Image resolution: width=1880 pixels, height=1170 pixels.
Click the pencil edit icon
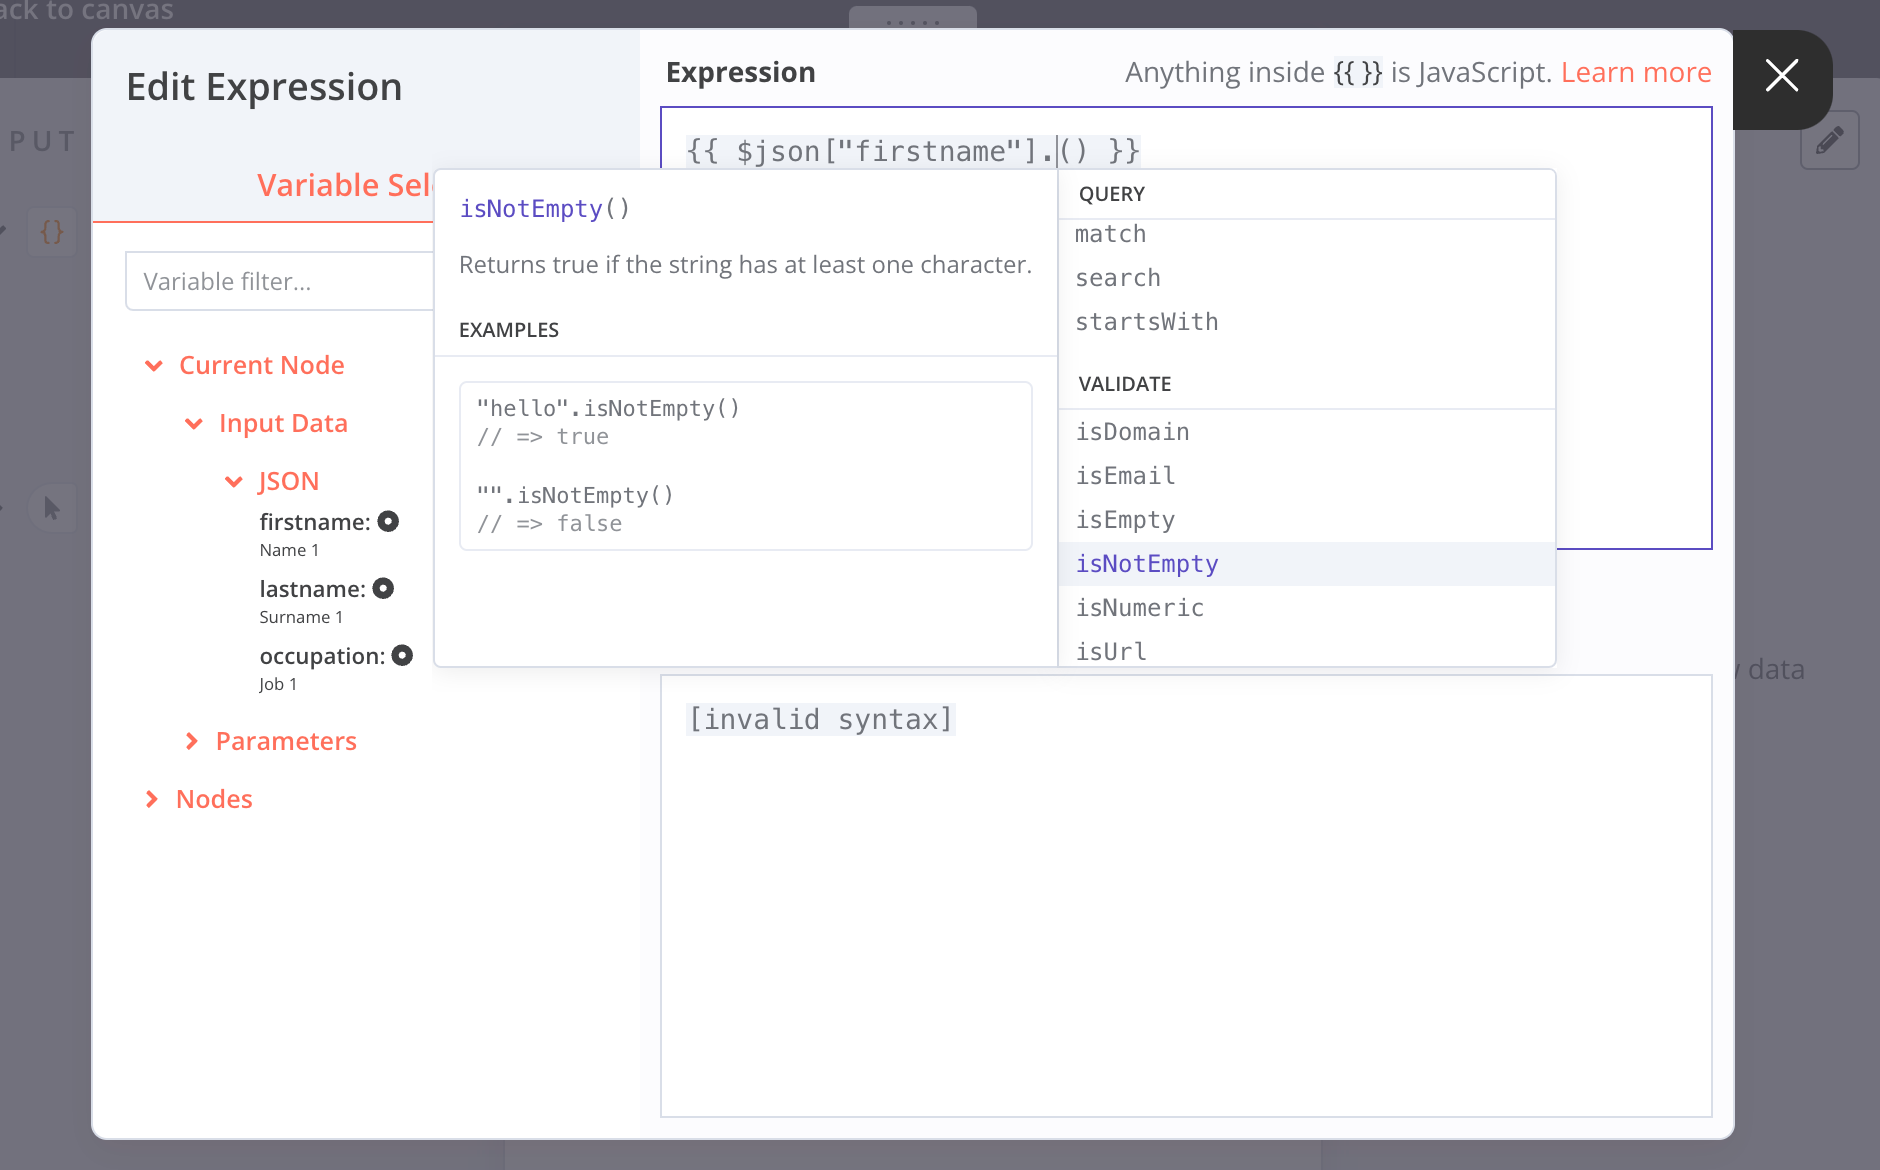(x=1829, y=140)
